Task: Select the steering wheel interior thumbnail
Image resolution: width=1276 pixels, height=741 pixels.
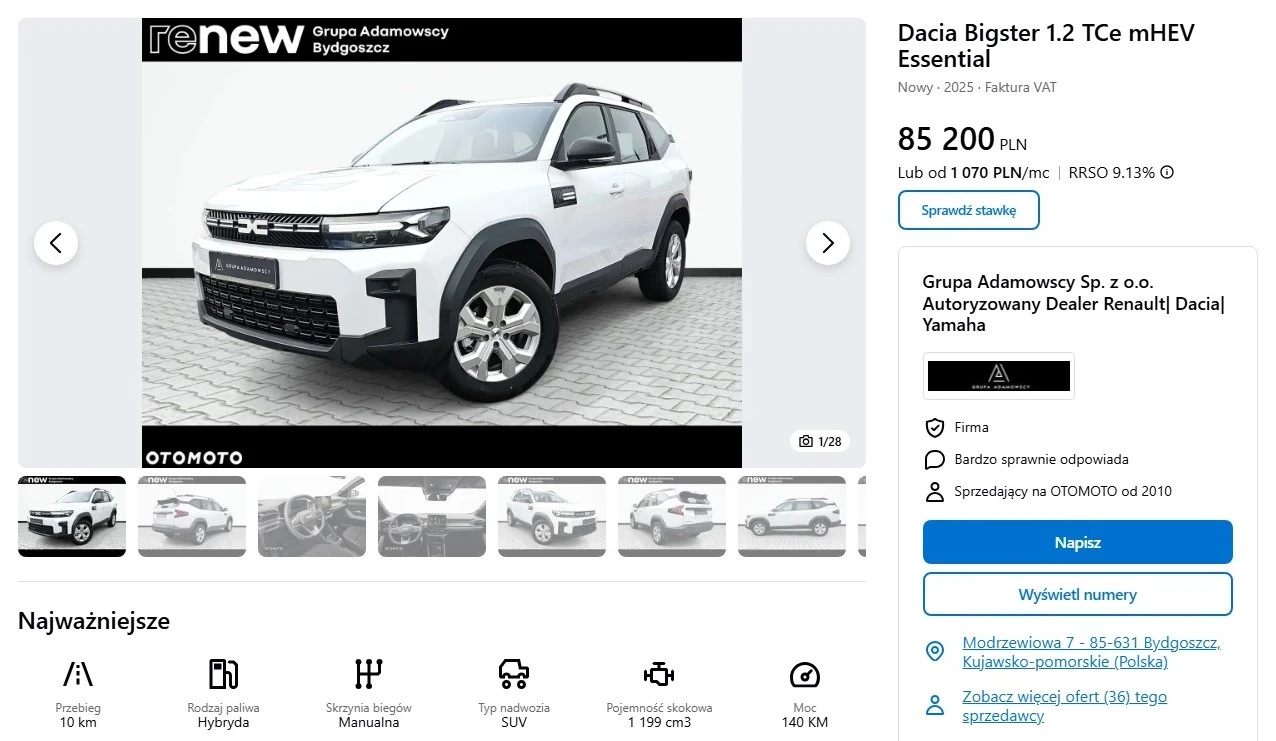Action: click(312, 516)
